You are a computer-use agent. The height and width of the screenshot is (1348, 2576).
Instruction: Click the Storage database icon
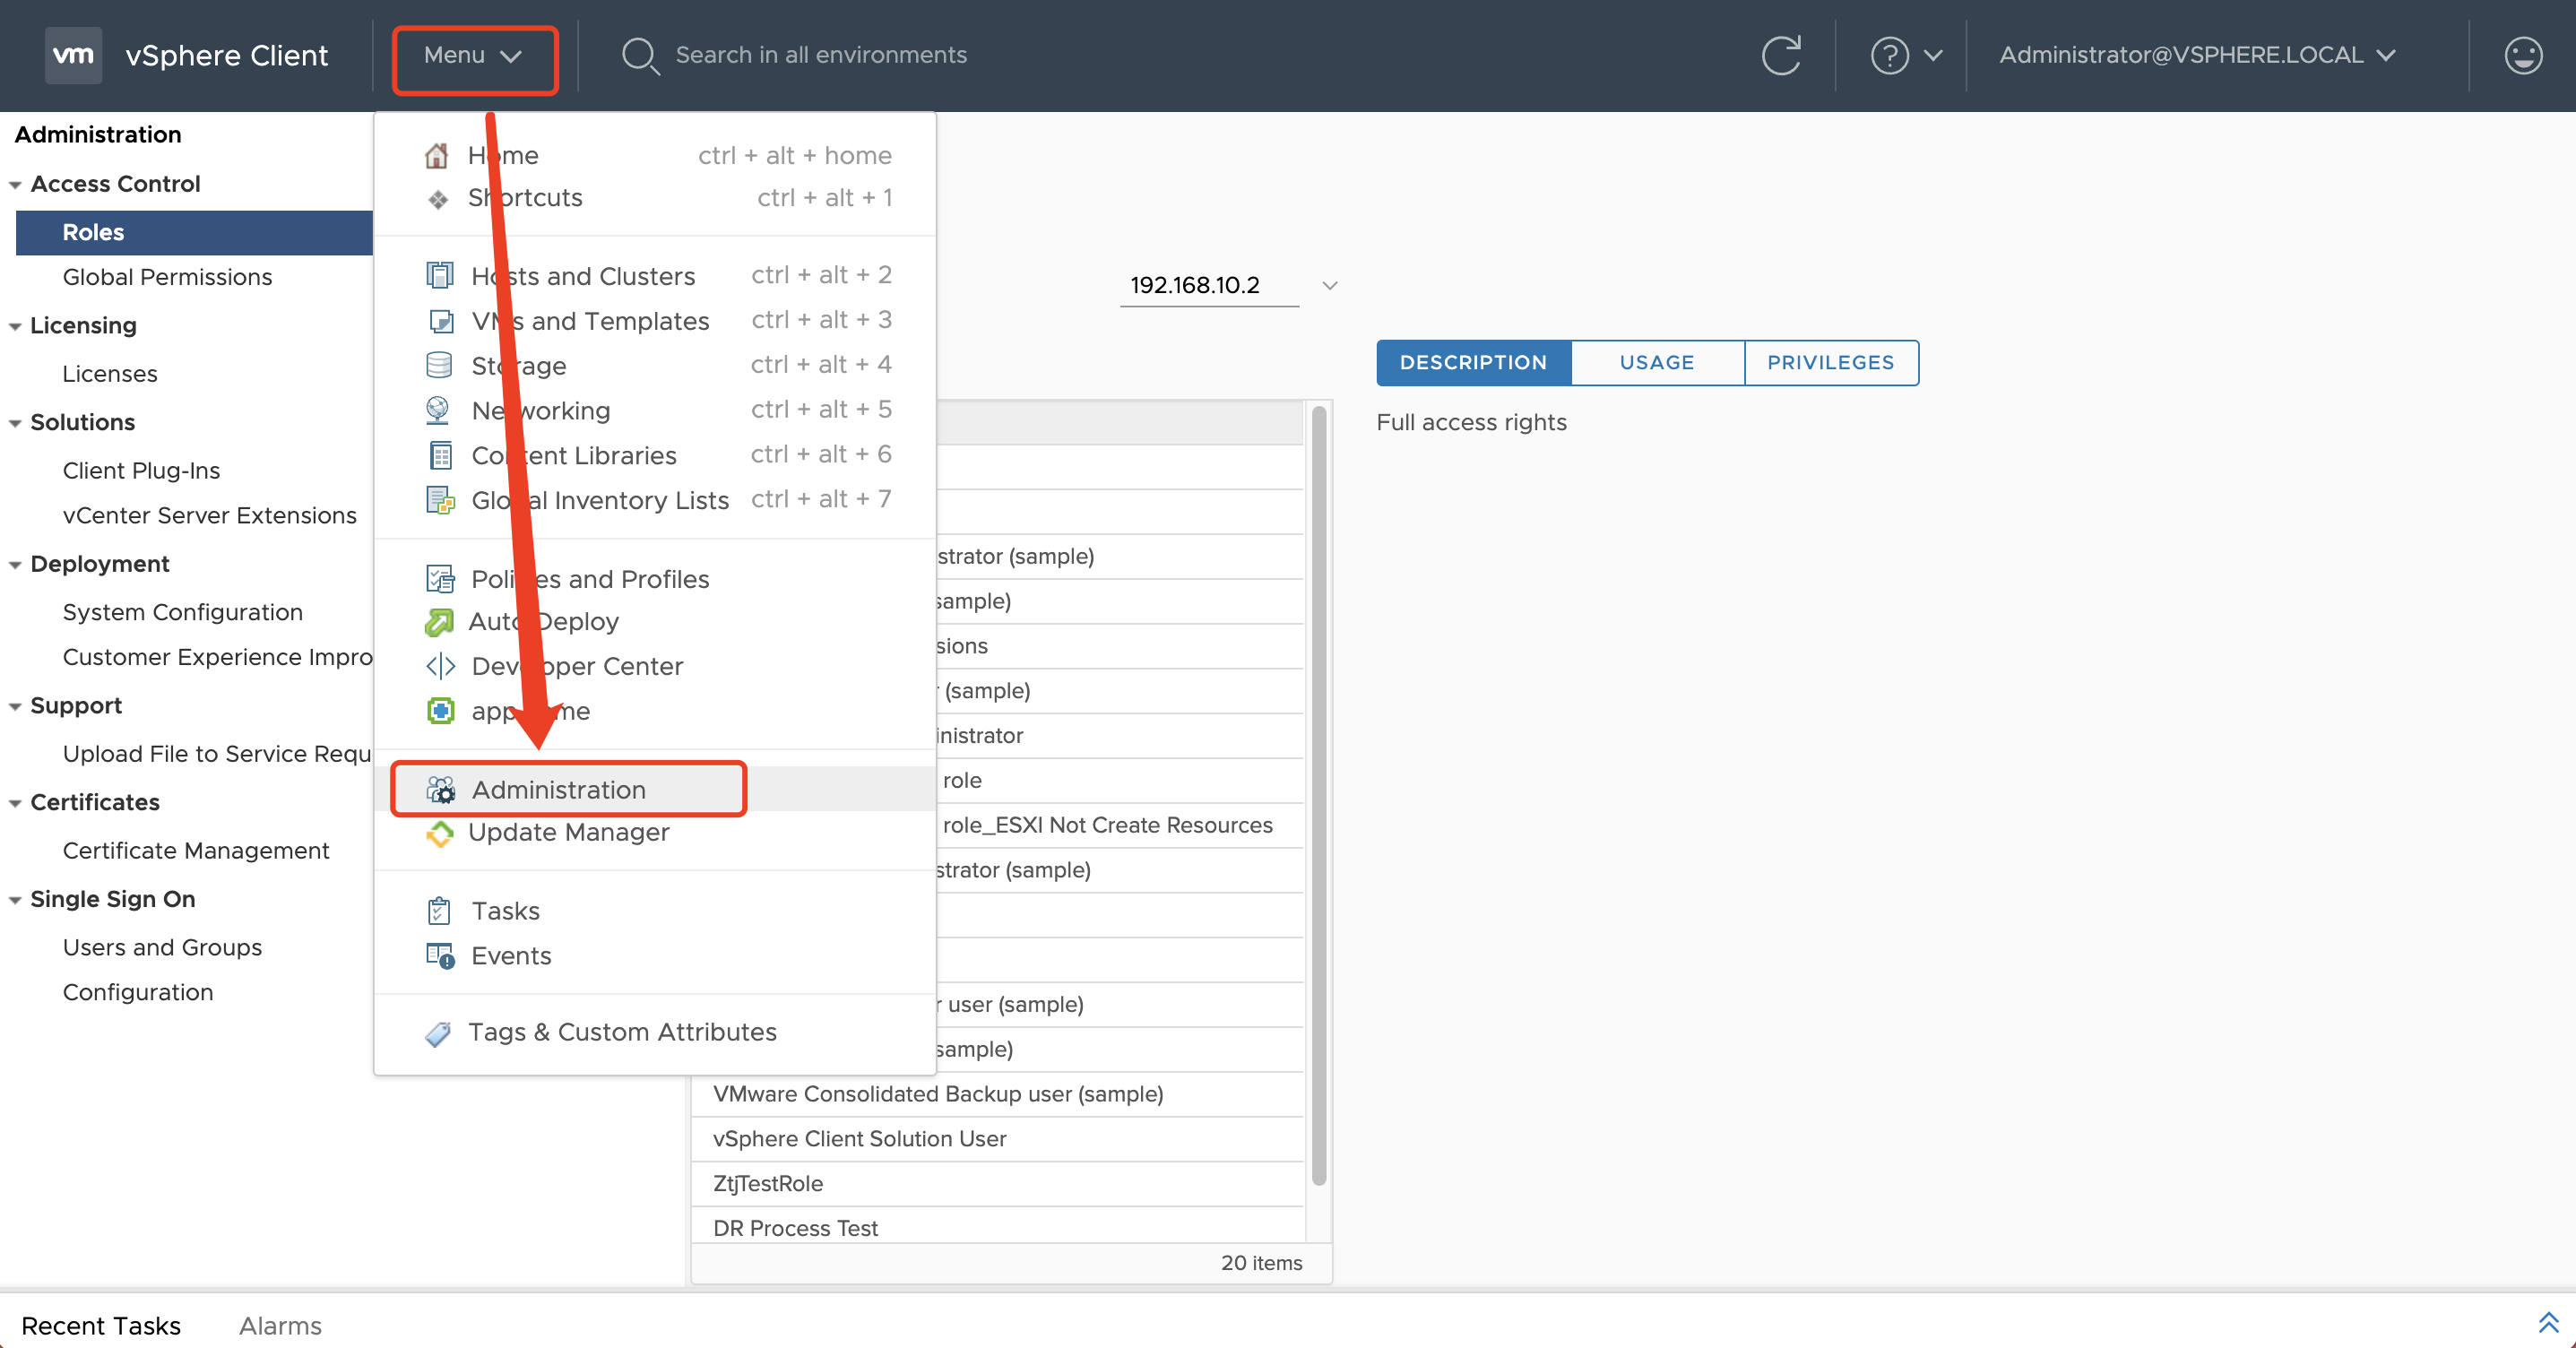pyautogui.click(x=439, y=365)
